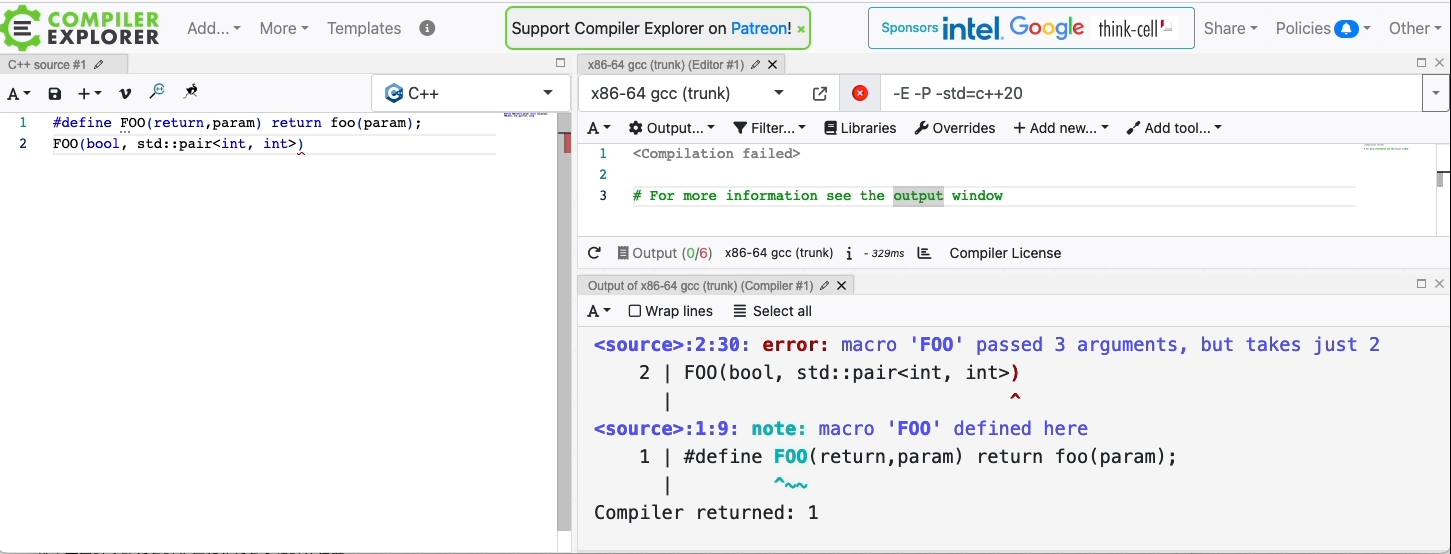This screenshot has width=1451, height=554.
Task: Open the x86-64 gcc compiler selector
Action: click(686, 94)
